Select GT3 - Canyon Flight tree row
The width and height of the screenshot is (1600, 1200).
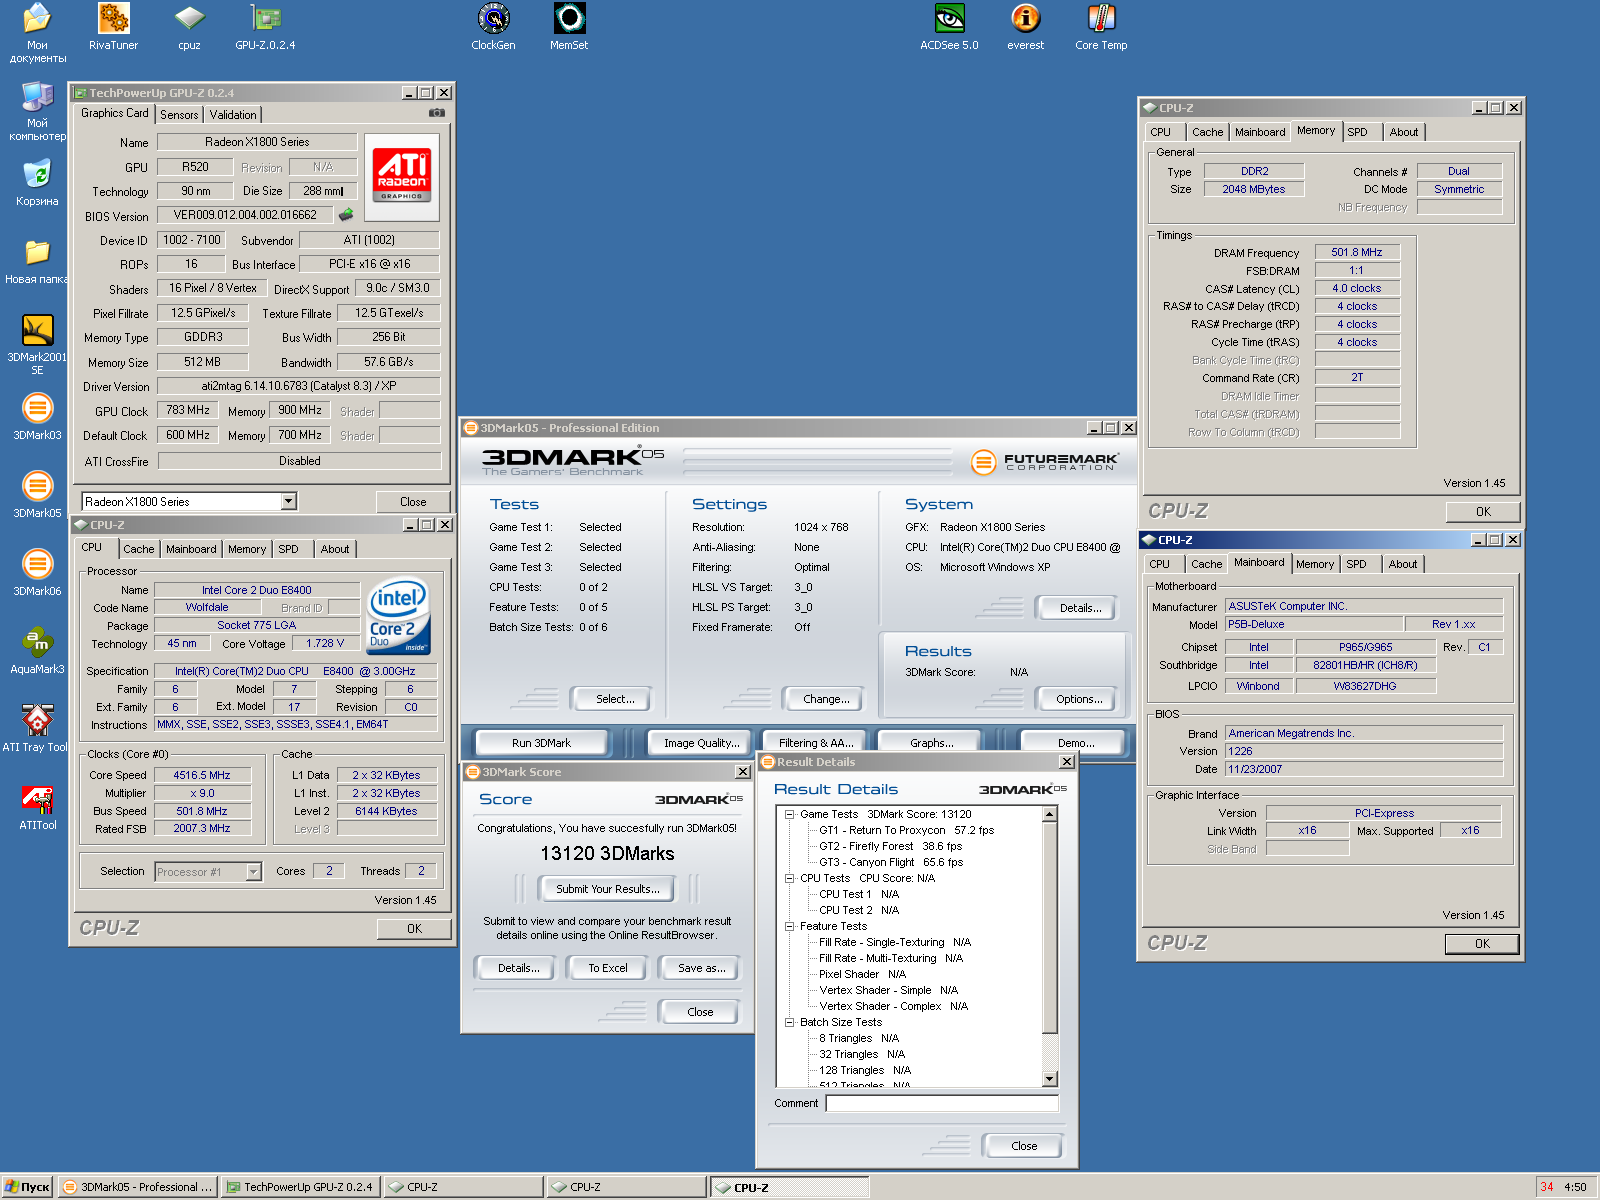890,862
